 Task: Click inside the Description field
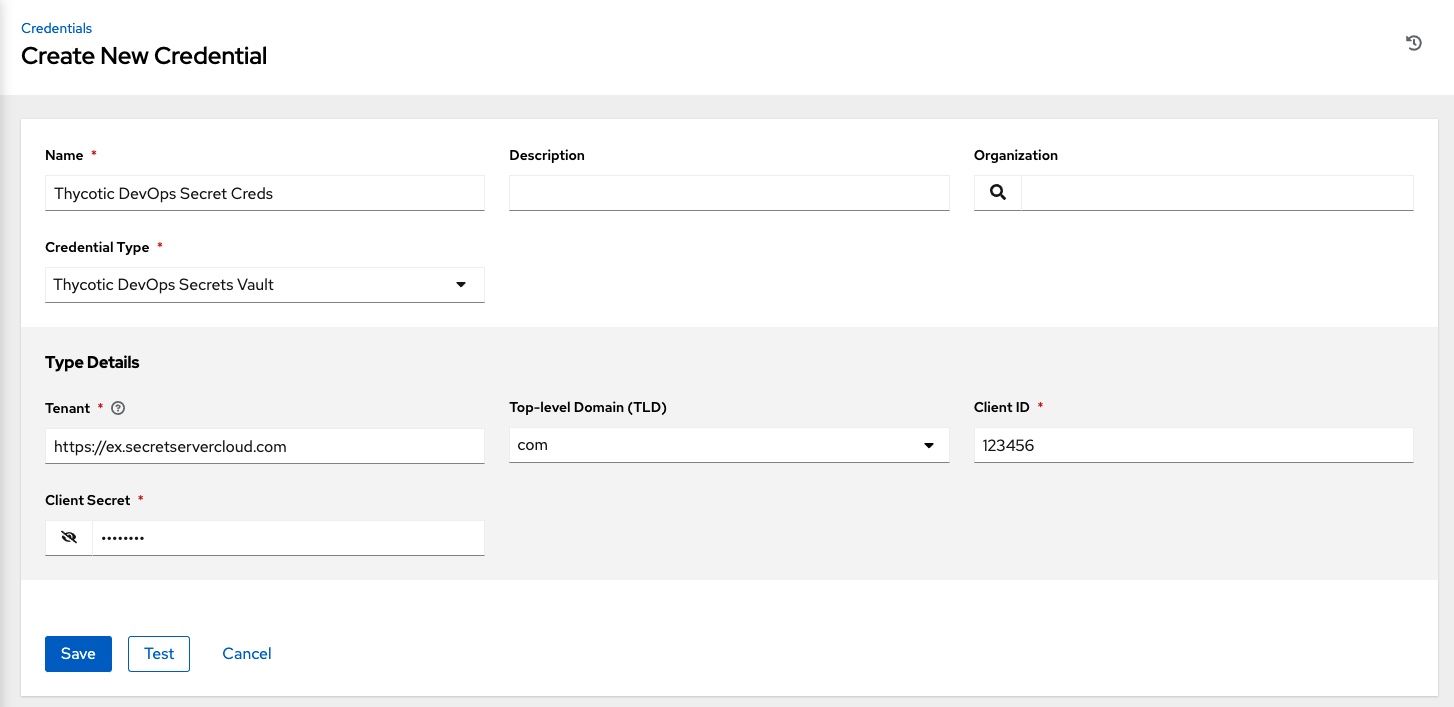click(729, 193)
